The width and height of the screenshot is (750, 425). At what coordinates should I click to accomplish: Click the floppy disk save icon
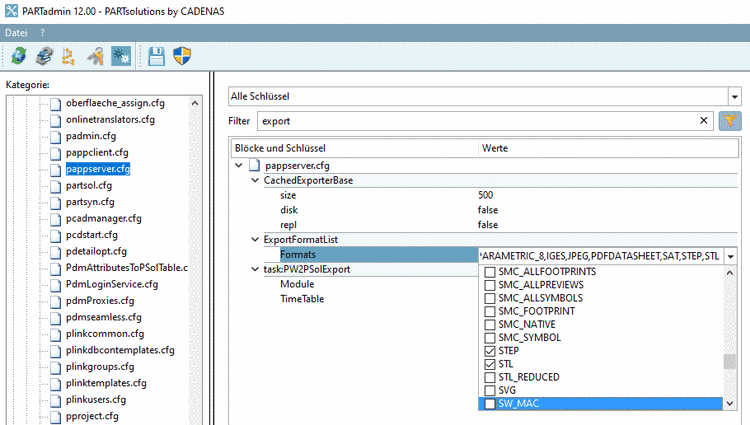coord(157,57)
